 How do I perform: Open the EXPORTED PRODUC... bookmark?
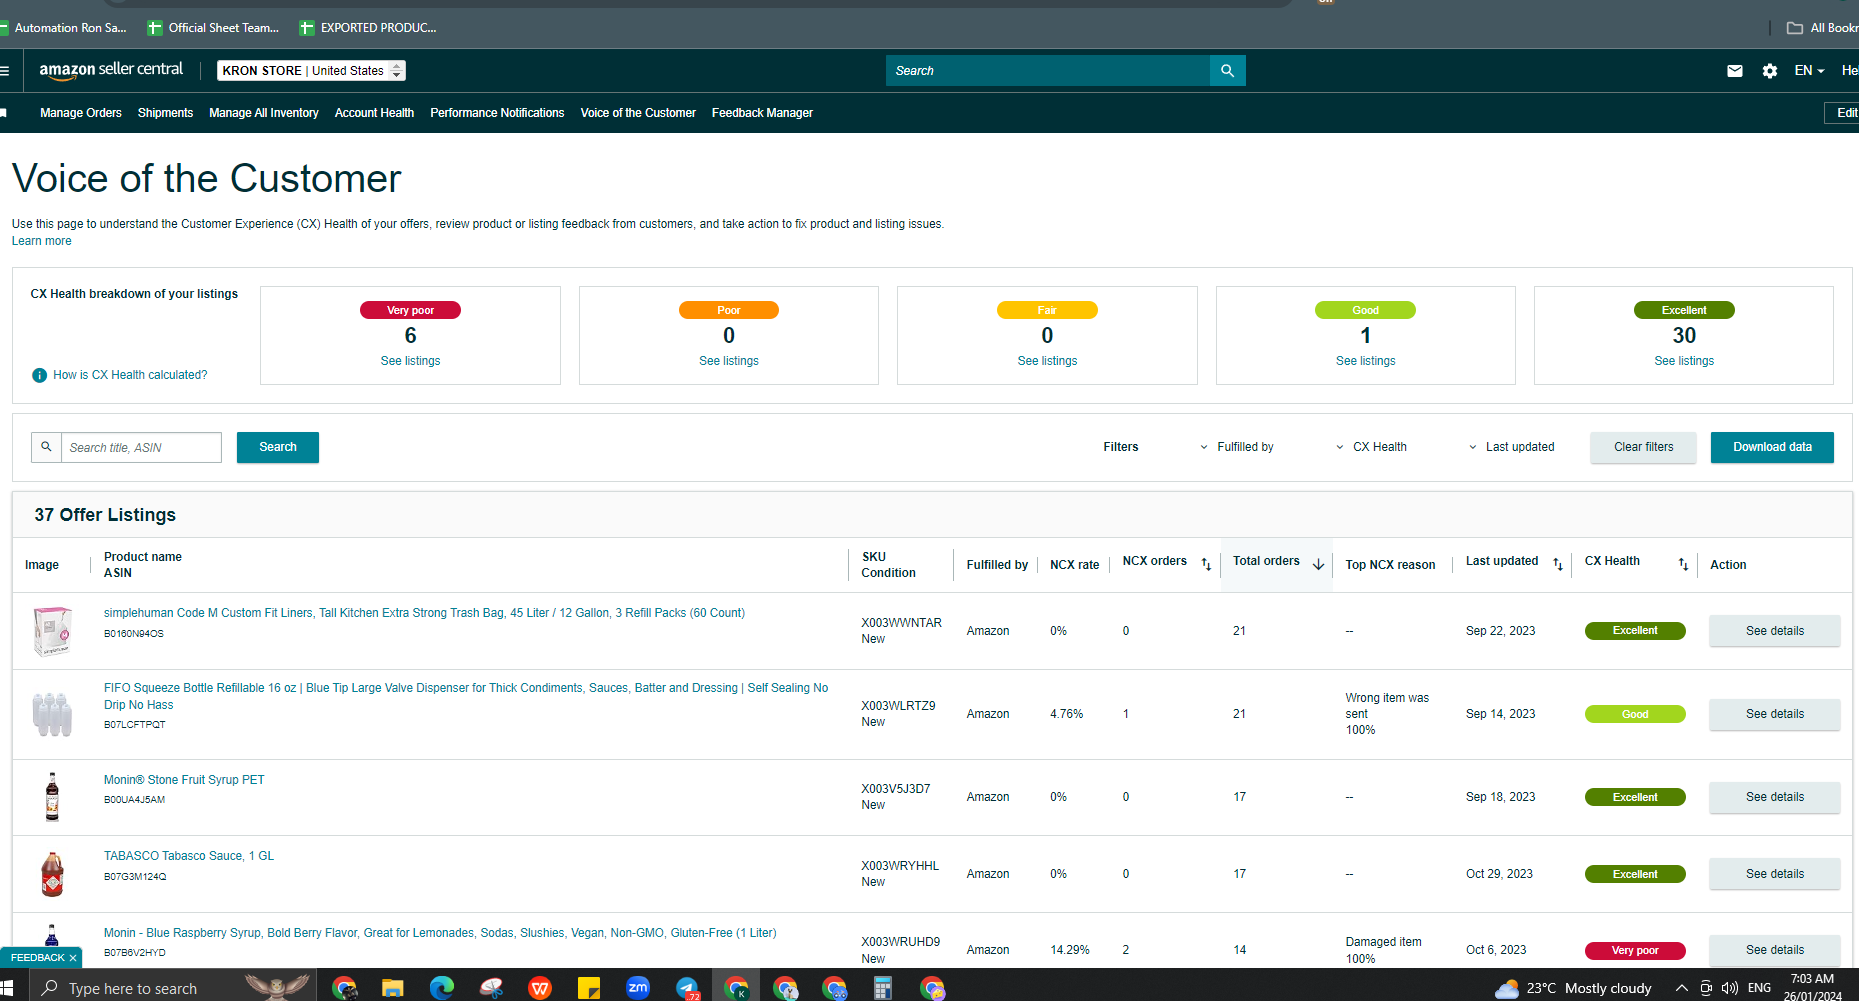(x=368, y=28)
